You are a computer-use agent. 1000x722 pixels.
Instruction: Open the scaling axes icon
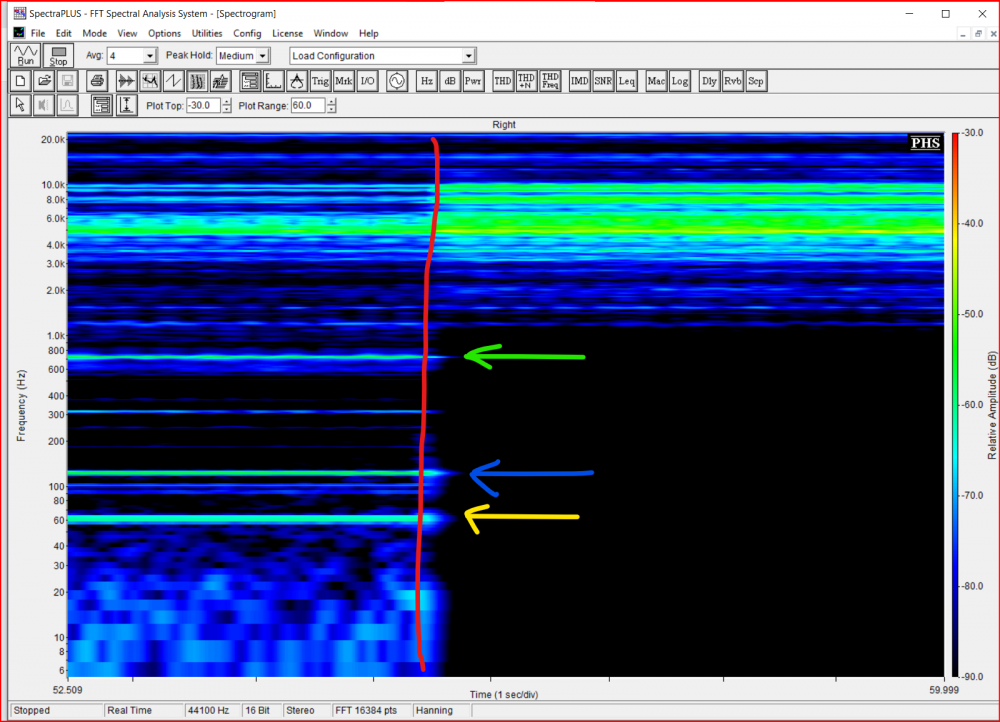point(274,81)
